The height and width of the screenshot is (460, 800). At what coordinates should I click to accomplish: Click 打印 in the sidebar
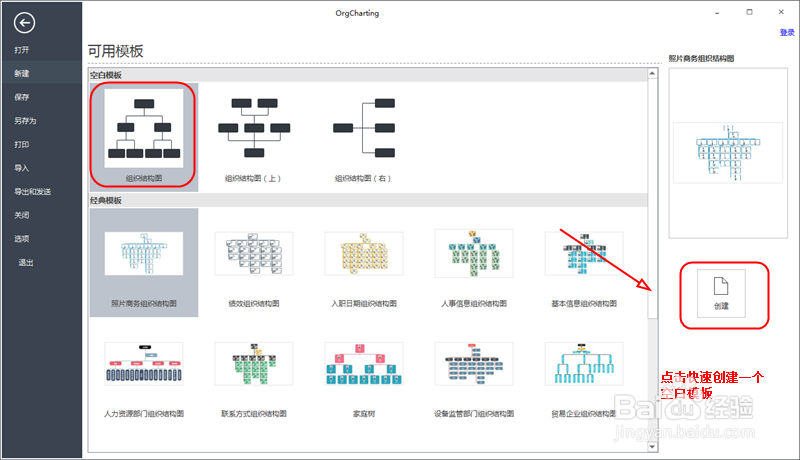pos(22,144)
